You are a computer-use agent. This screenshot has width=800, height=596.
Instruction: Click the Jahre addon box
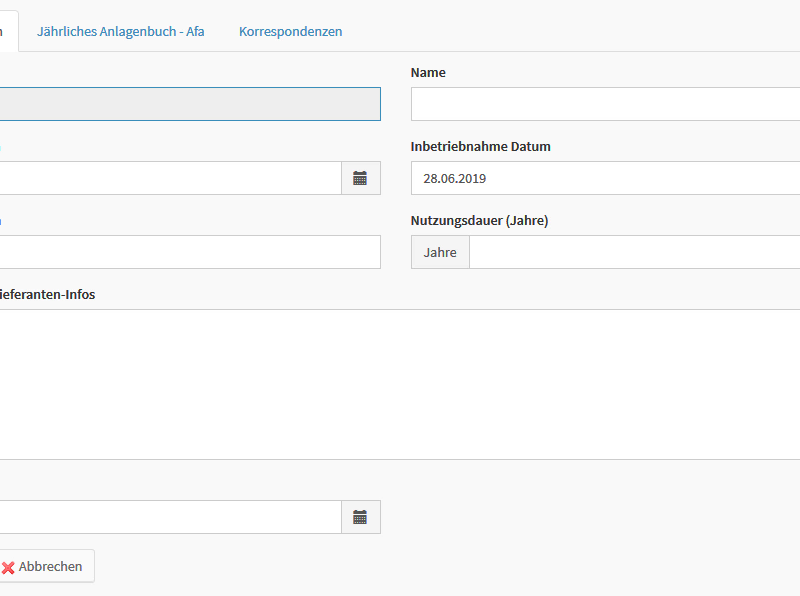pos(440,252)
